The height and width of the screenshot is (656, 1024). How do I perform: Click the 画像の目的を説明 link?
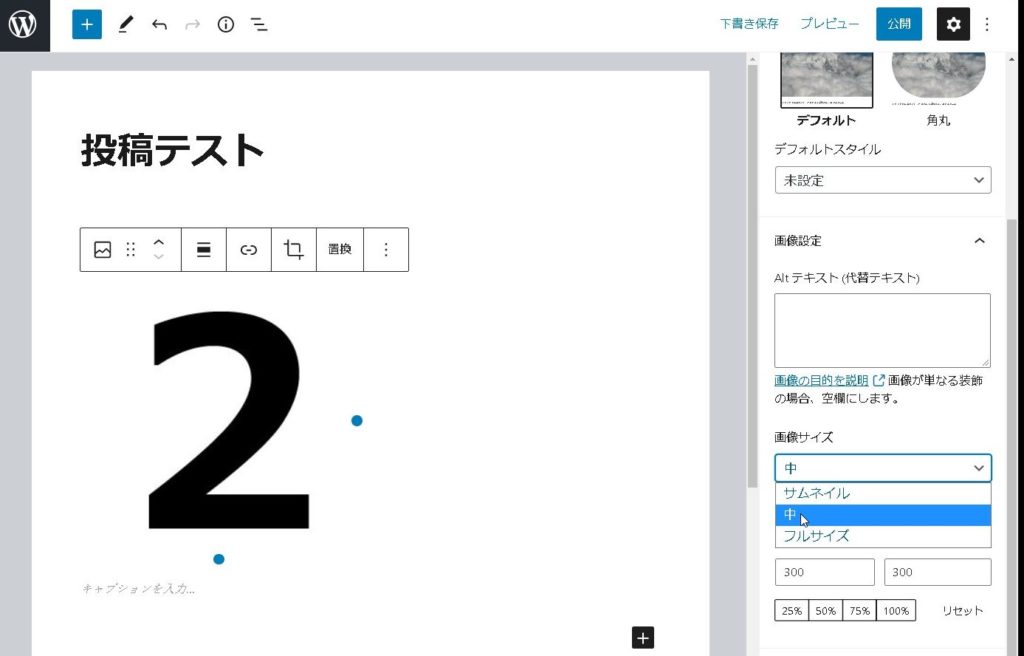tap(822, 380)
